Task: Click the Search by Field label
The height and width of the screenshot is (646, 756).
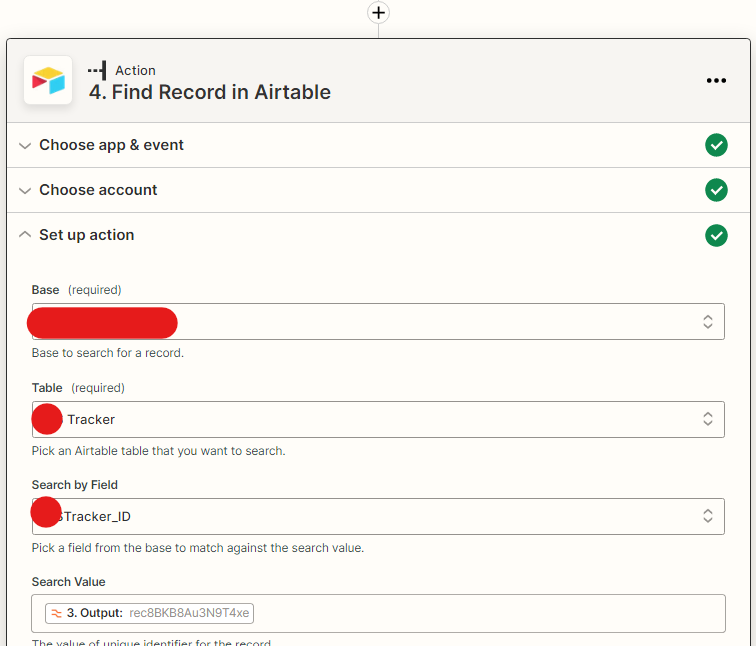Action: click(x=75, y=484)
